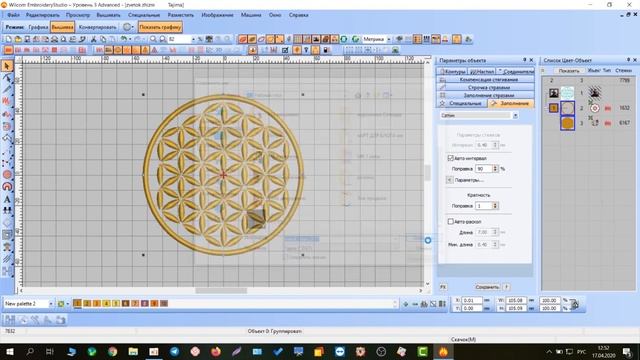
Task: Click the add color plus icon on palette bar
Action: pyautogui.click(x=405, y=304)
